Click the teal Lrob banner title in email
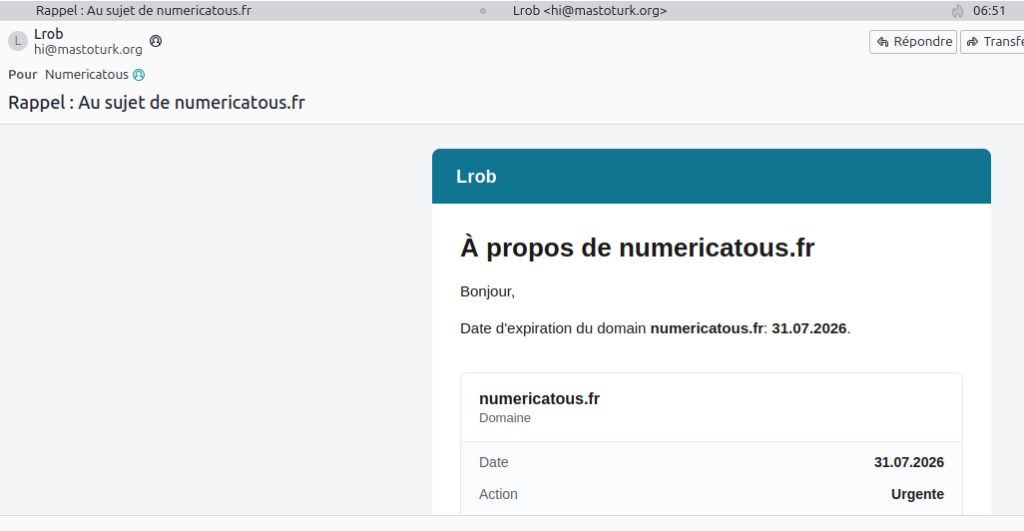 476,176
